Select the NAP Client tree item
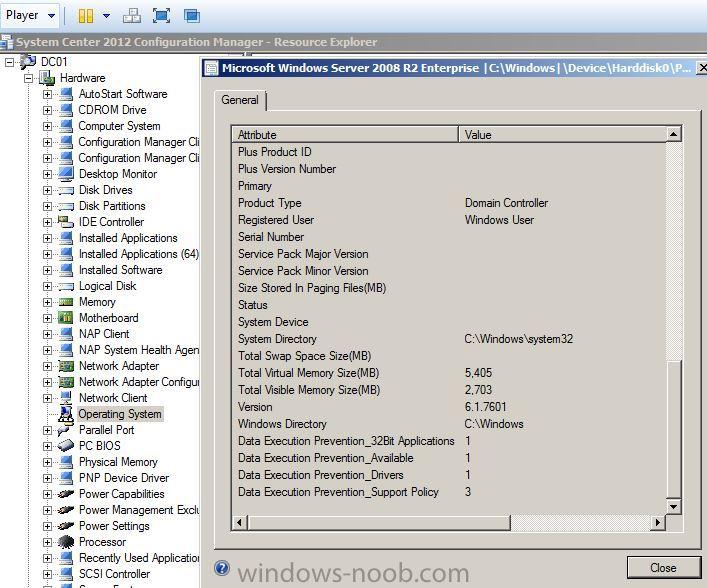 [104, 334]
